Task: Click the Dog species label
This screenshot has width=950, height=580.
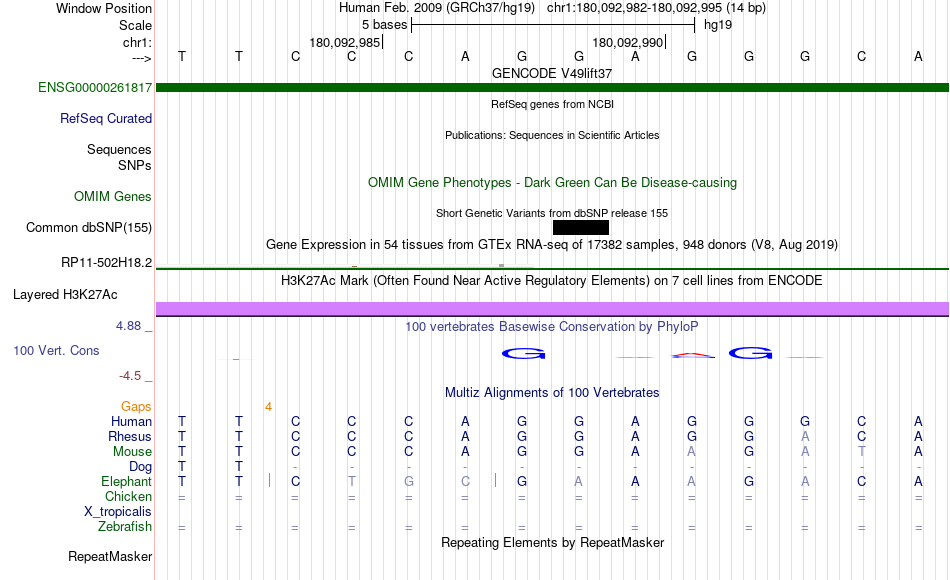Action: 141,467
